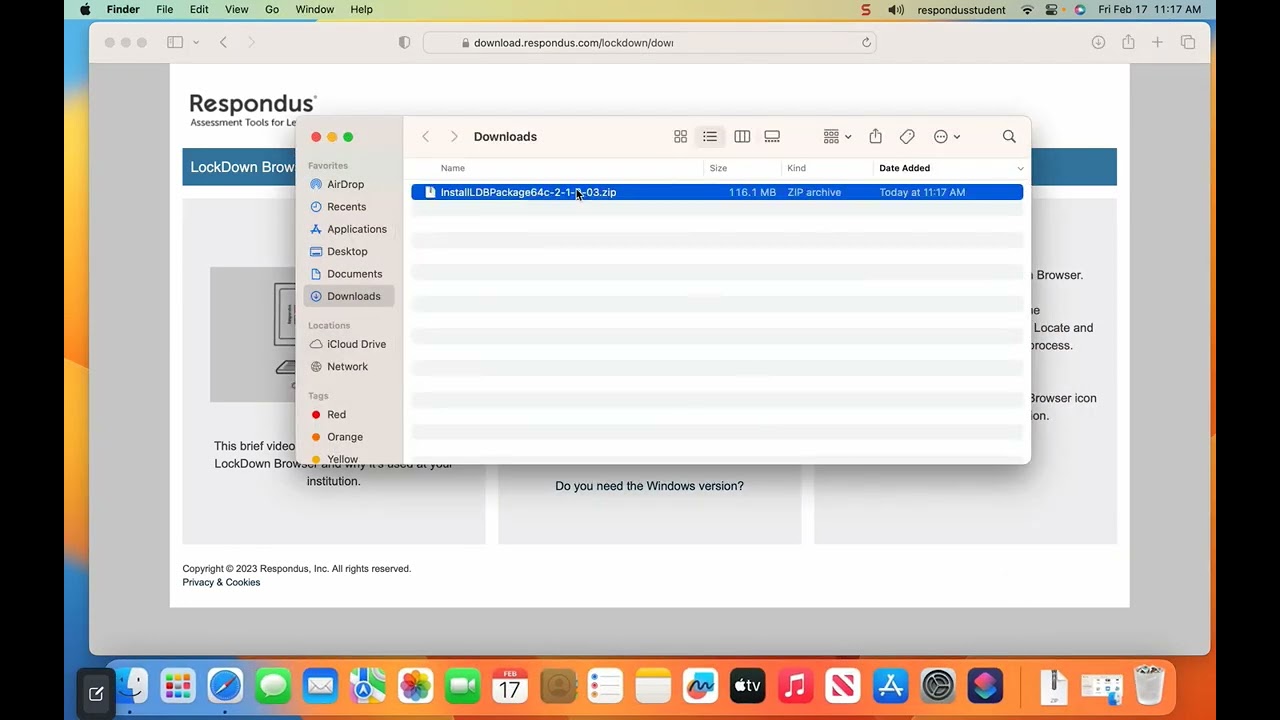The width and height of the screenshot is (1280, 720).
Task: Open the Finder menu
Action: click(x=123, y=10)
